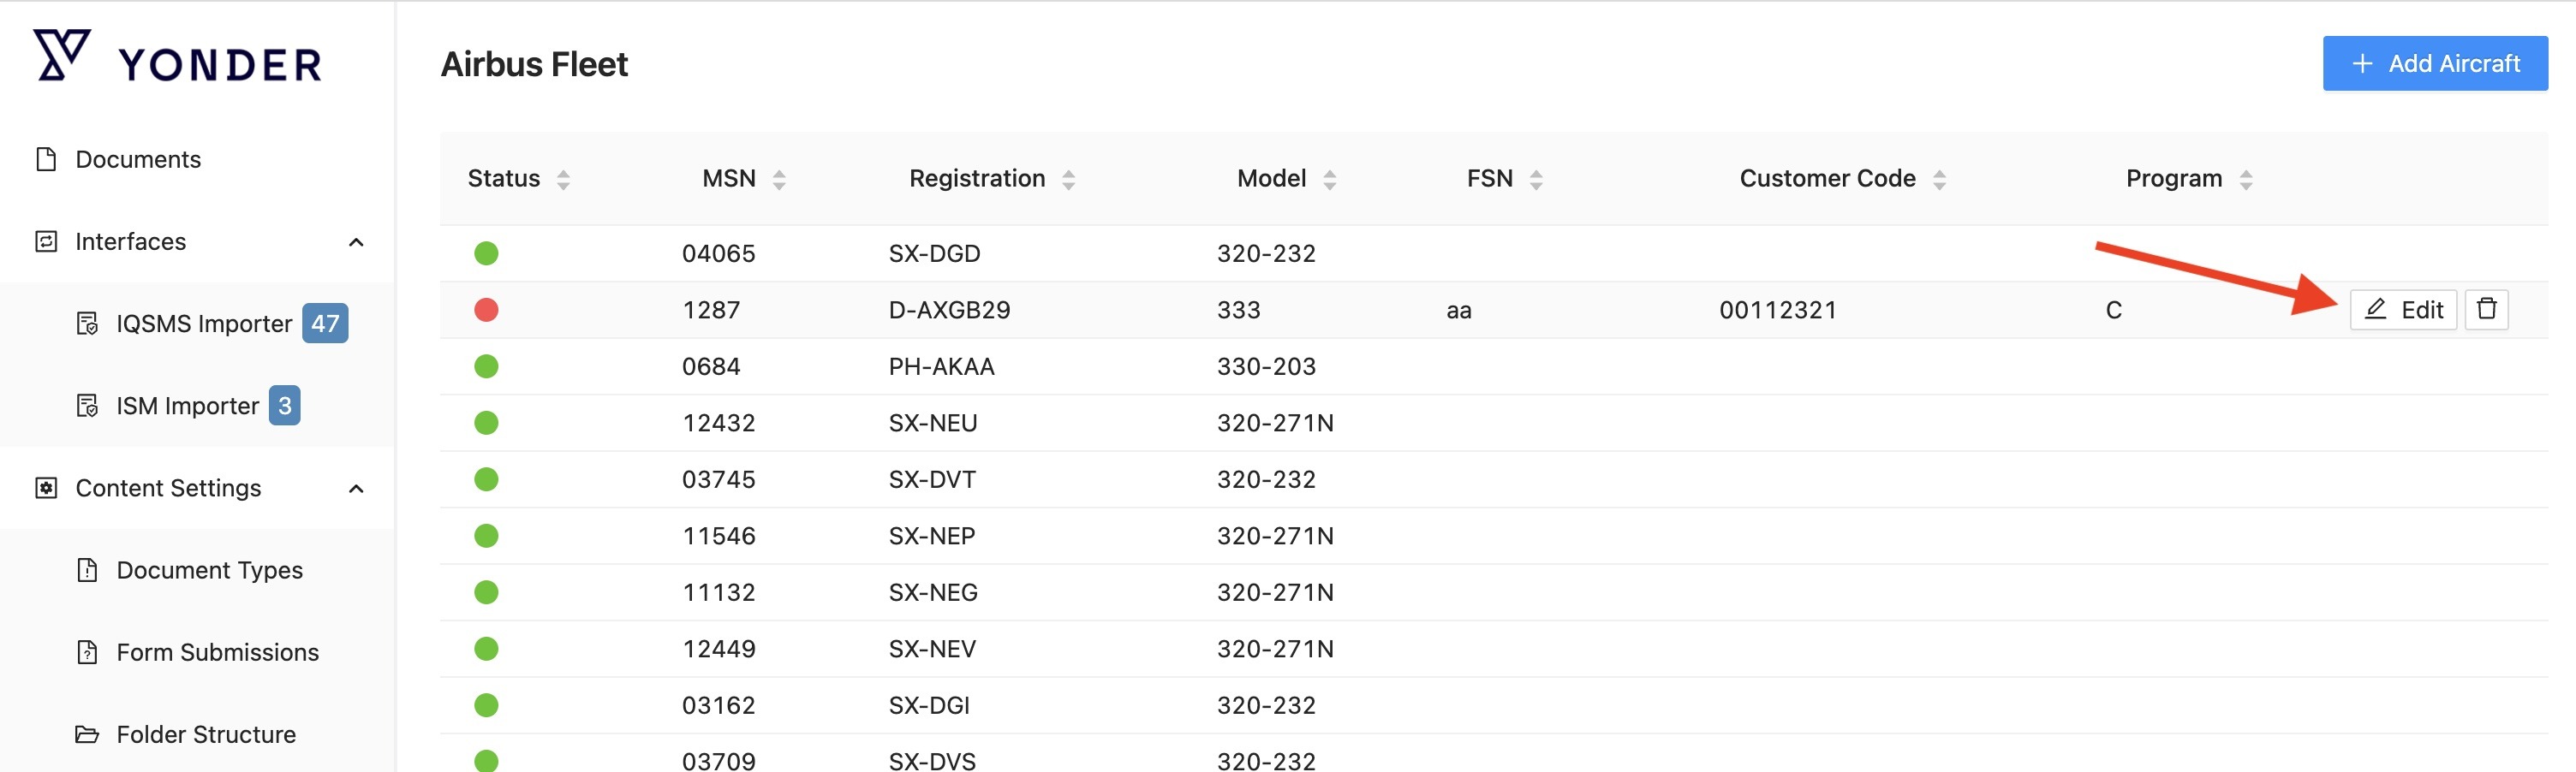Screen dimensions: 2576x772
Task: Click the red status dot for MSN 1287
Action: pos(486,310)
